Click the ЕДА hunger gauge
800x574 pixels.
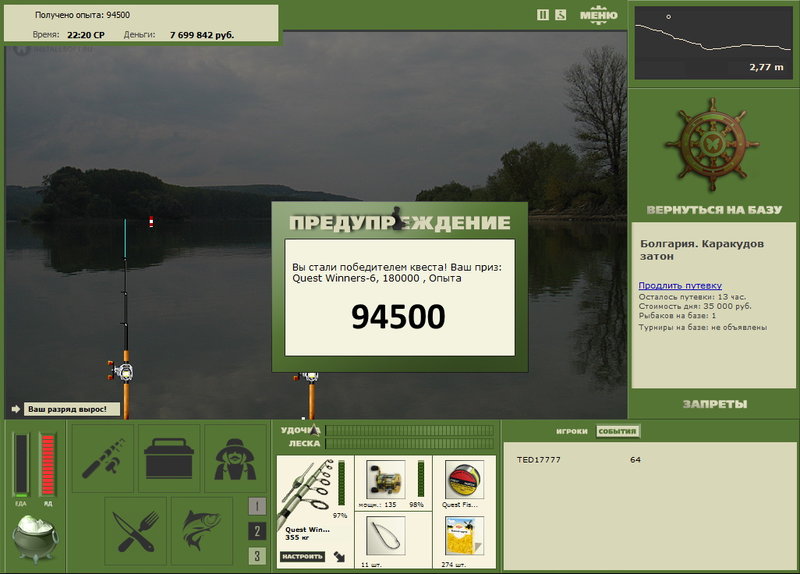21,465
